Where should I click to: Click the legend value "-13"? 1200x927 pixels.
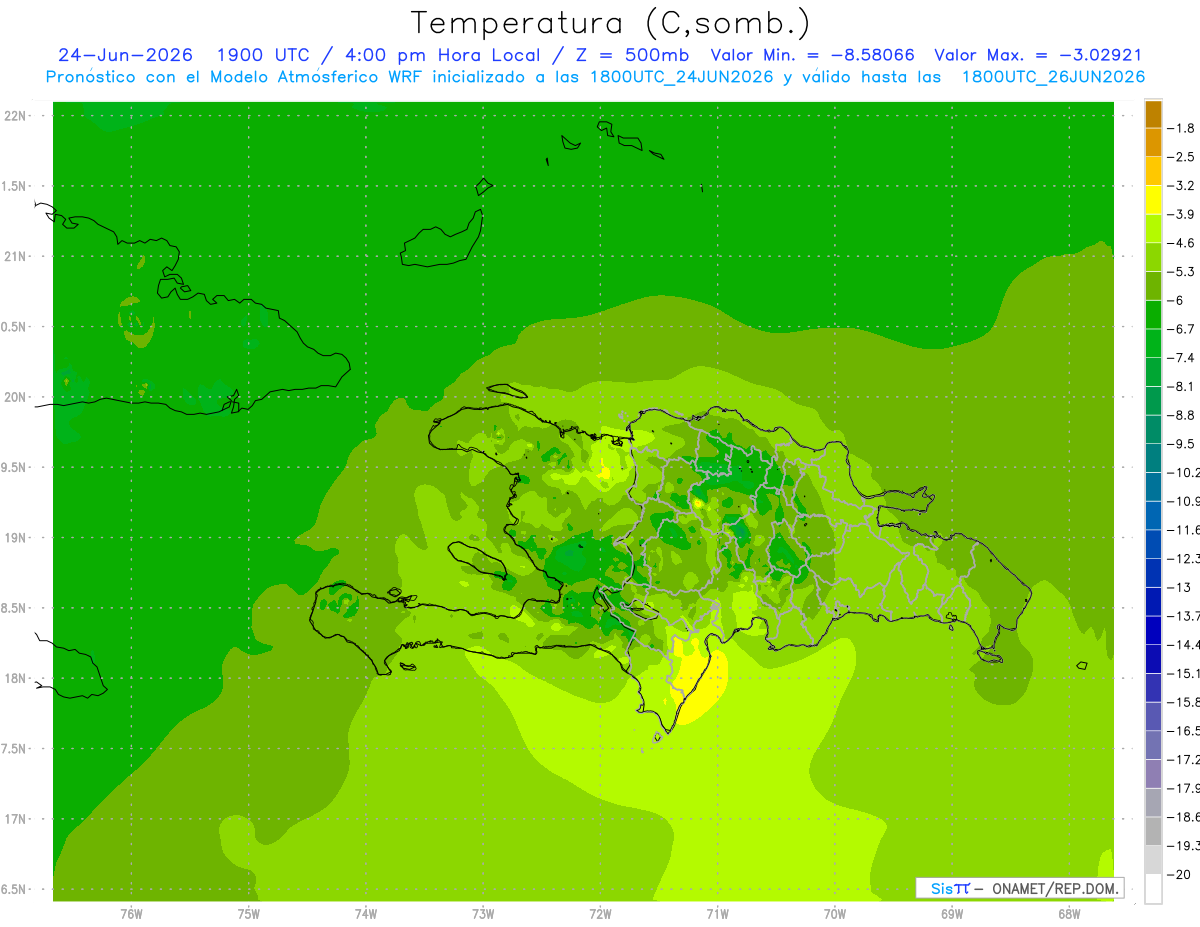click(1179, 588)
